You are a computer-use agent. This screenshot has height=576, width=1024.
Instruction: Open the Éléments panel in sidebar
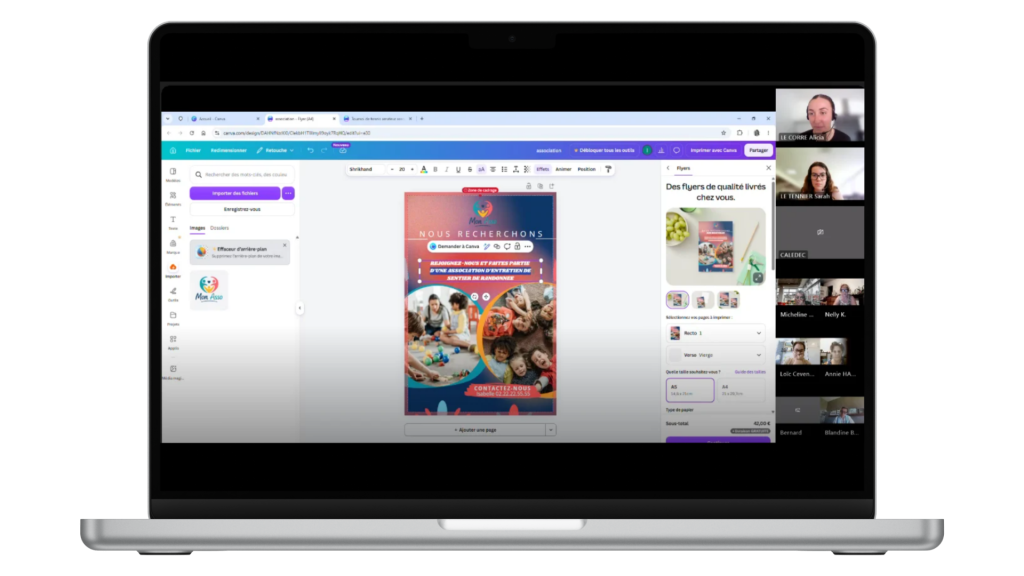point(173,198)
